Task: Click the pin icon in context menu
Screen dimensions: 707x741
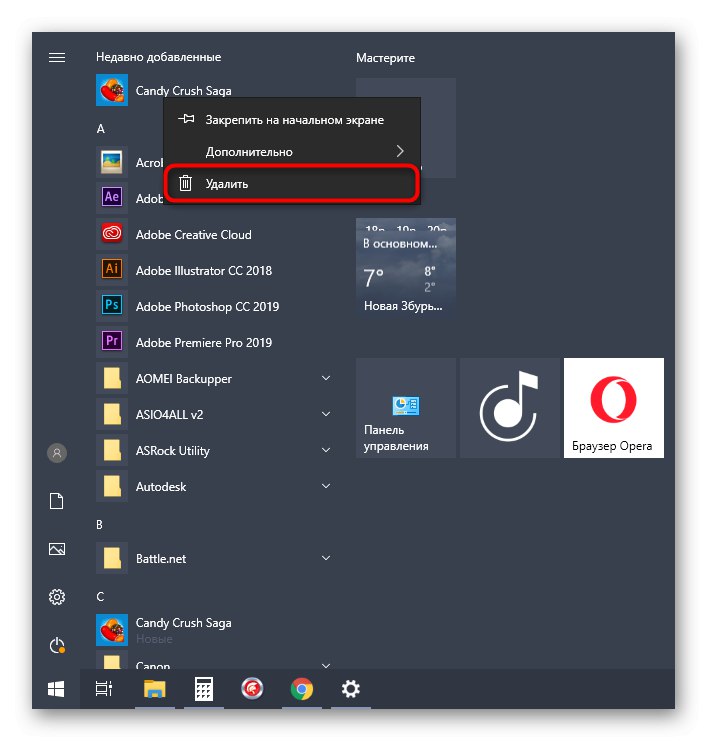Action: click(186, 119)
